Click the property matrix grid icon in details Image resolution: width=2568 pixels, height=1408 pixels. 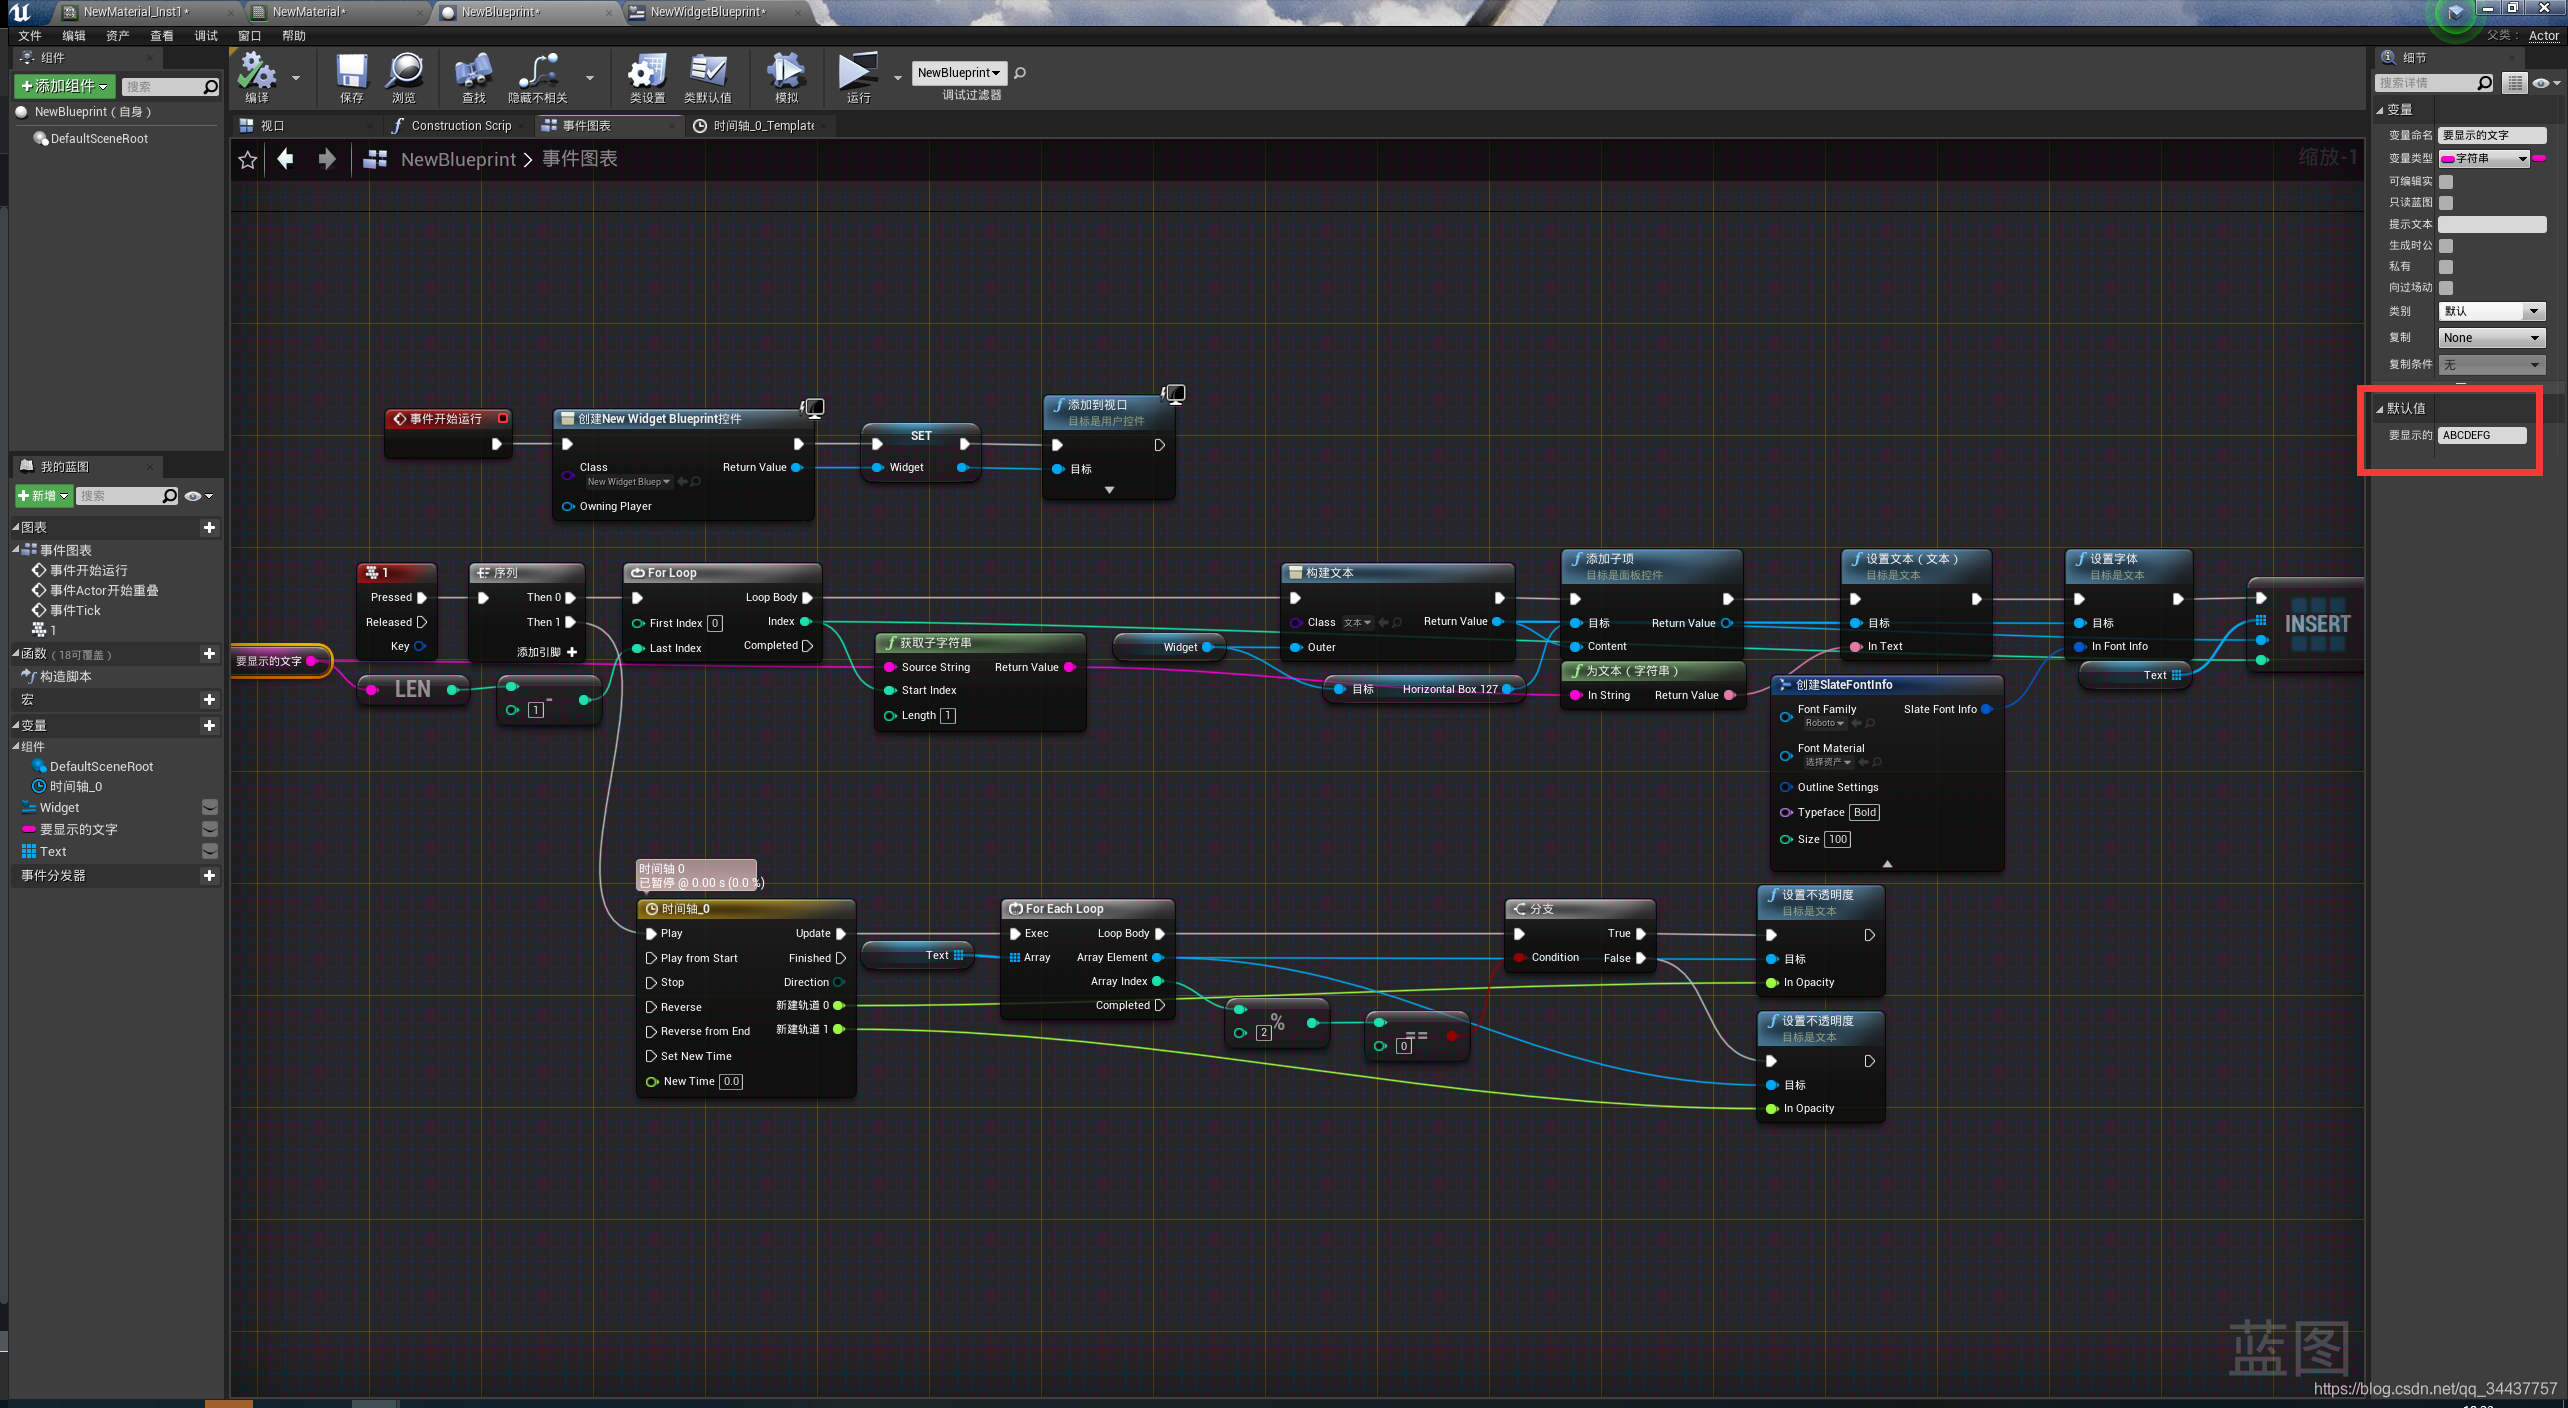coord(2514,83)
